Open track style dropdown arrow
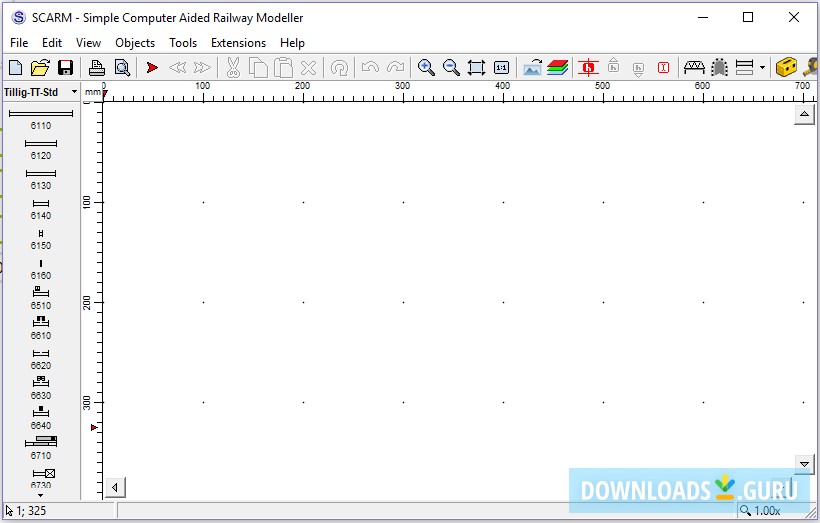The image size is (820, 523). pos(762,67)
